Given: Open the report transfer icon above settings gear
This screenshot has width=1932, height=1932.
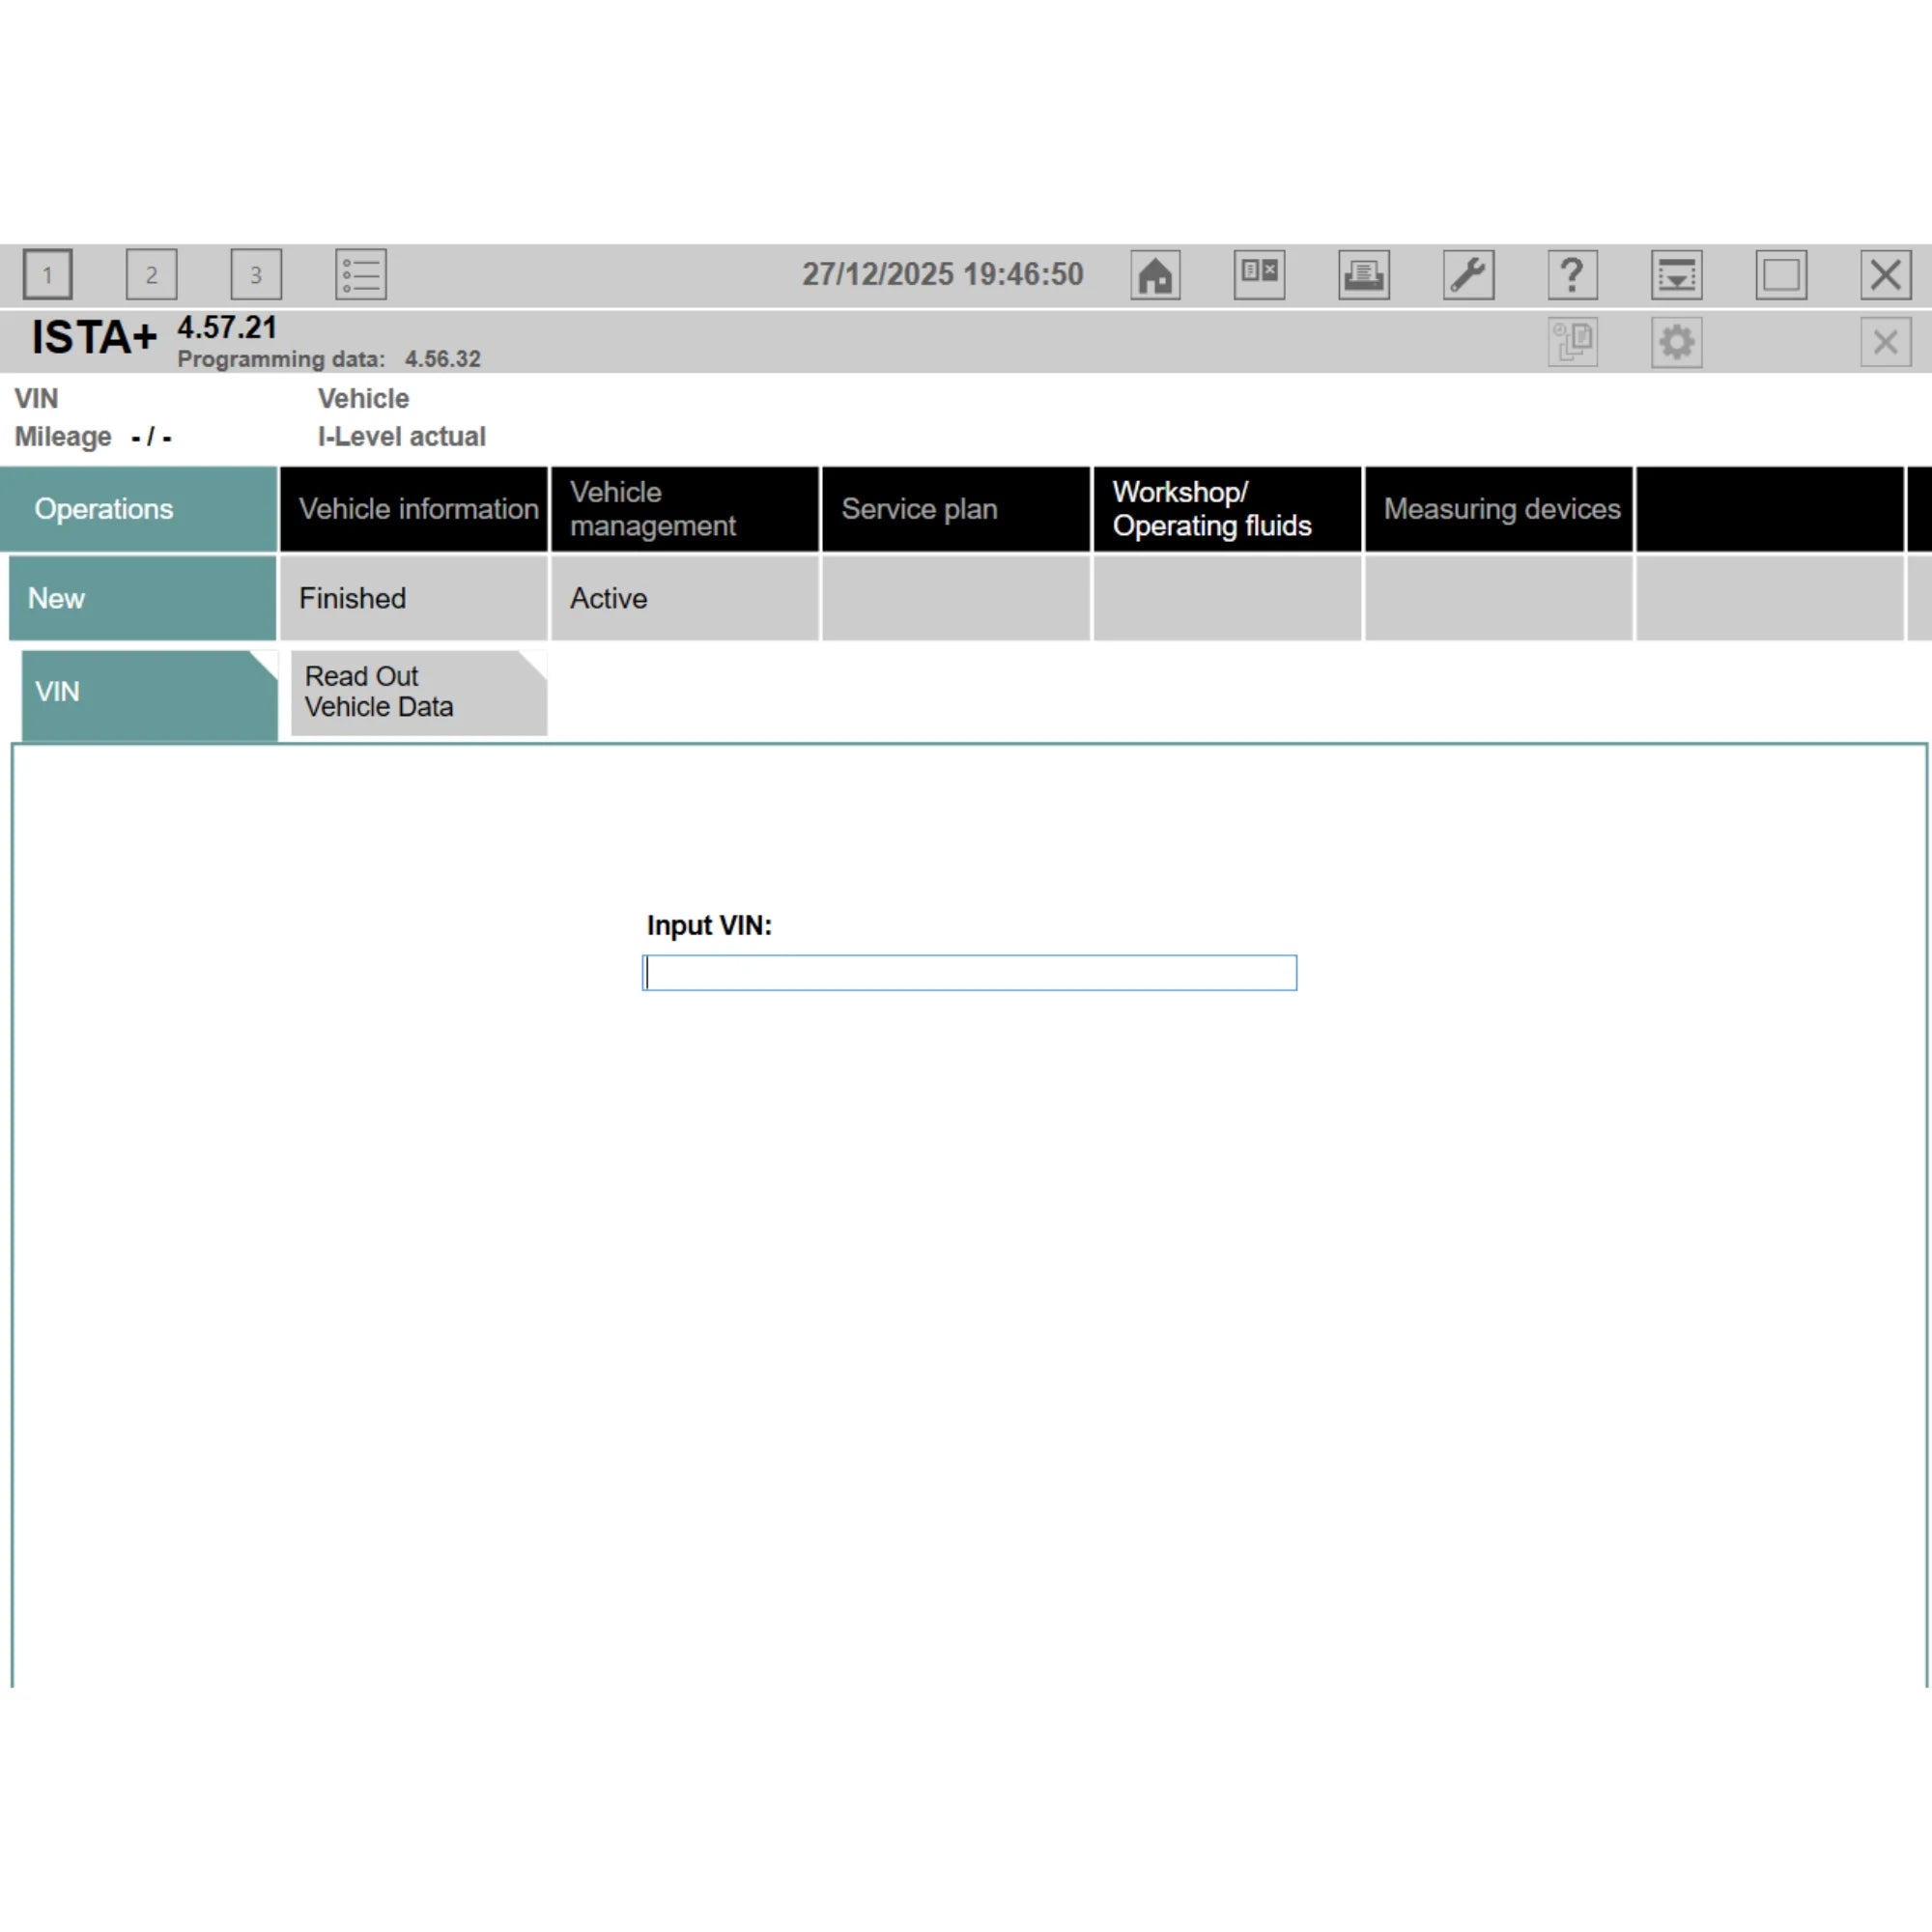Looking at the screenshot, I should (1572, 342).
